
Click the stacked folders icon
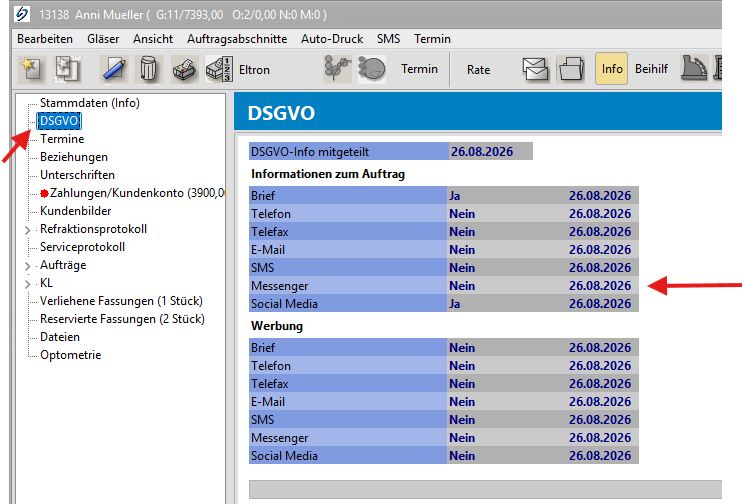point(571,69)
